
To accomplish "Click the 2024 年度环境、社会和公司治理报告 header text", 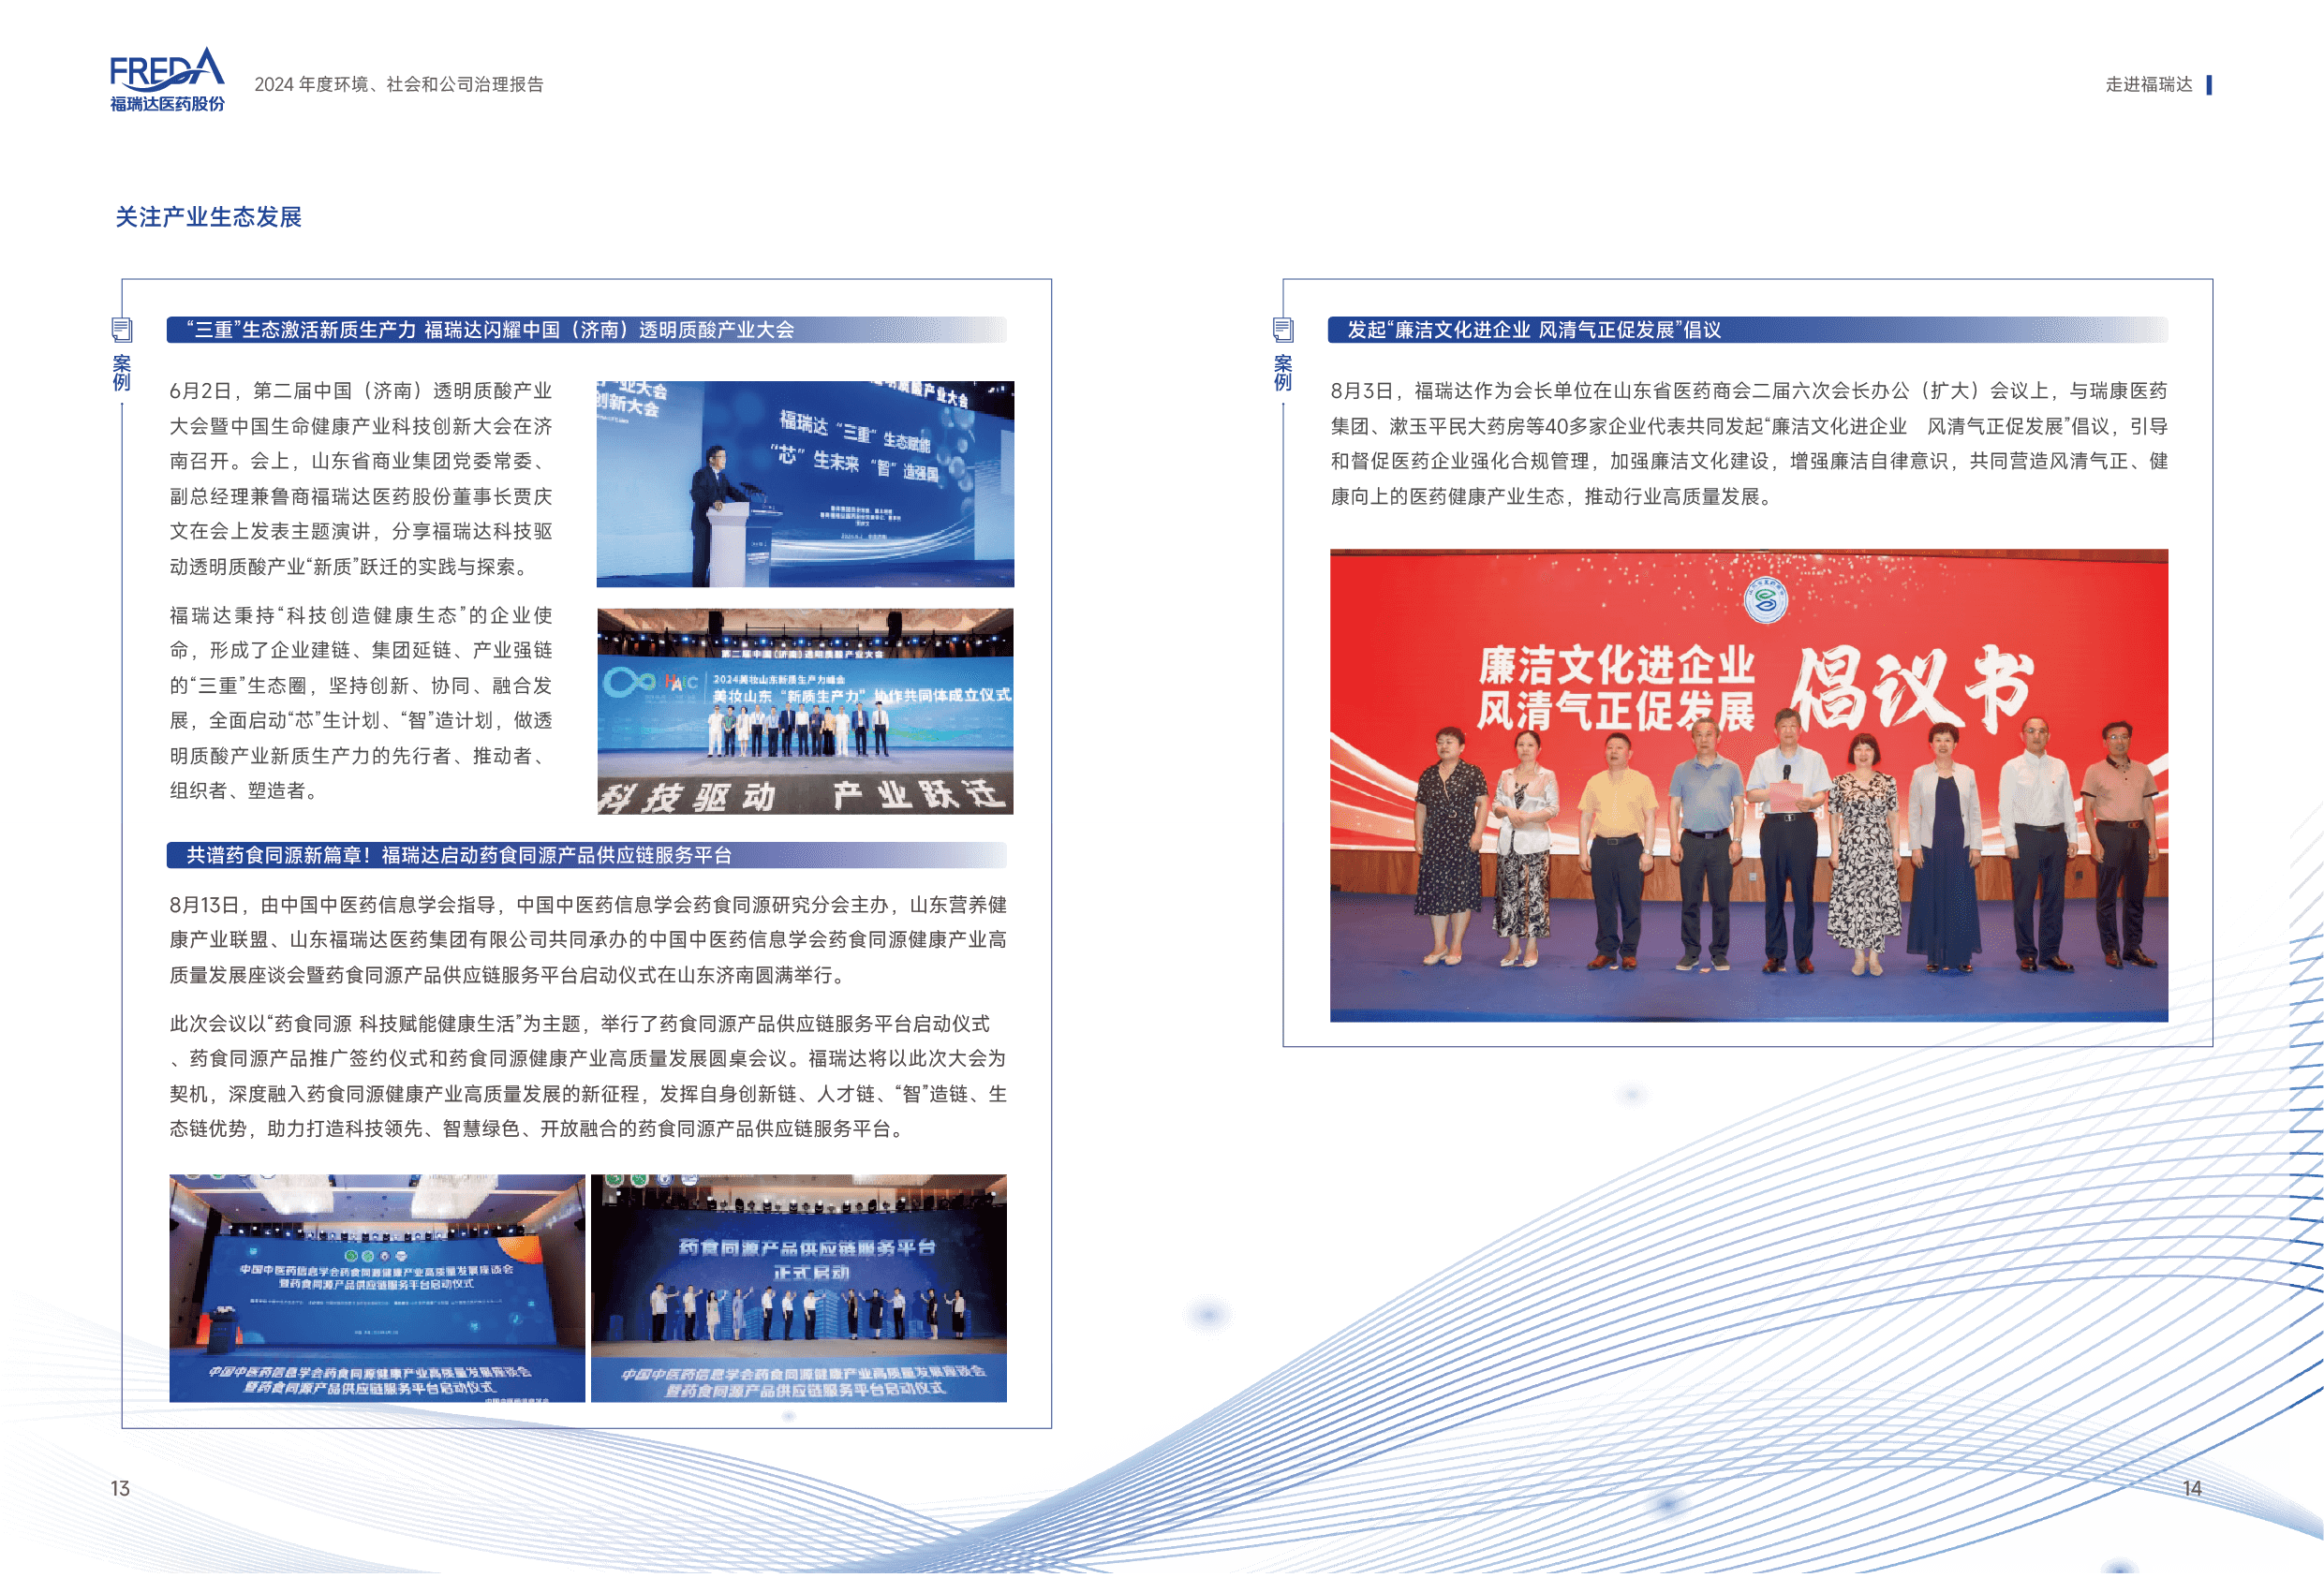I will point(398,85).
